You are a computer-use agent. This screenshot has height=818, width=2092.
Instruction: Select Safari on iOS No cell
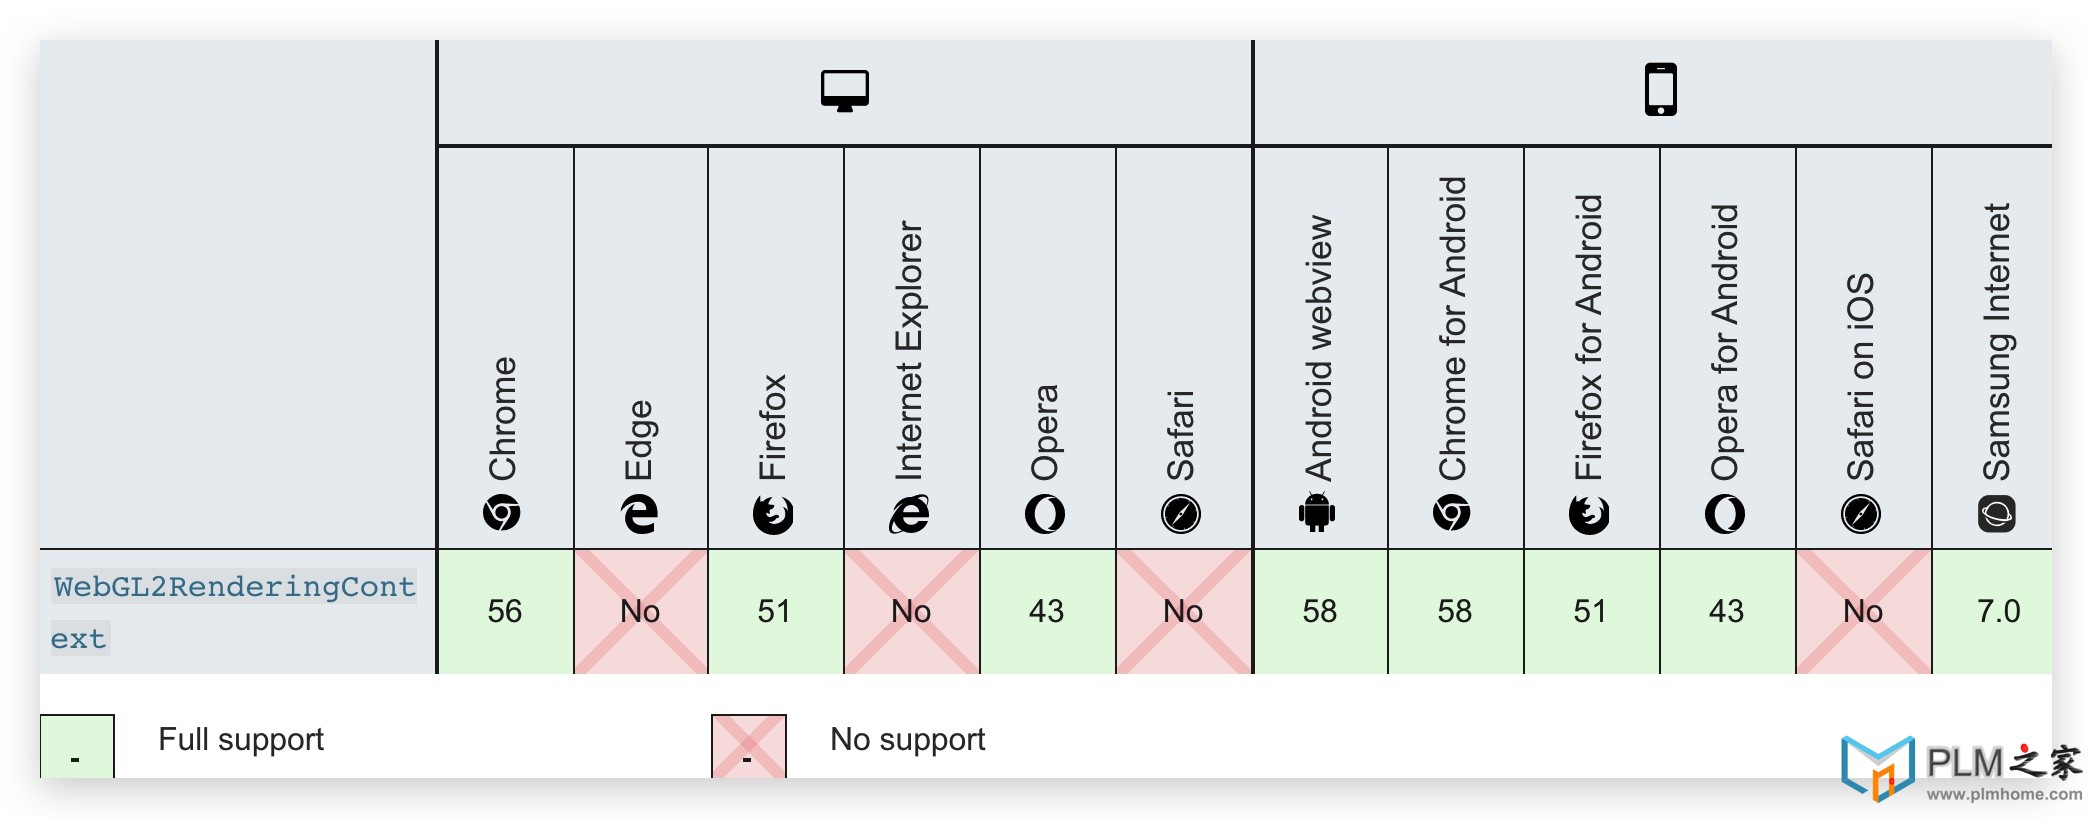1863,611
